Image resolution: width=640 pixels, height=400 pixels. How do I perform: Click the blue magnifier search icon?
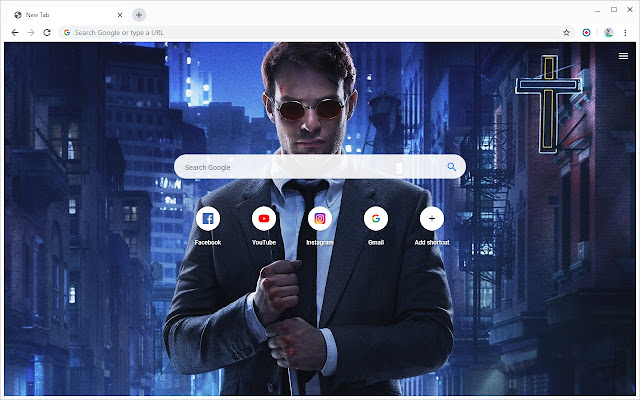451,167
